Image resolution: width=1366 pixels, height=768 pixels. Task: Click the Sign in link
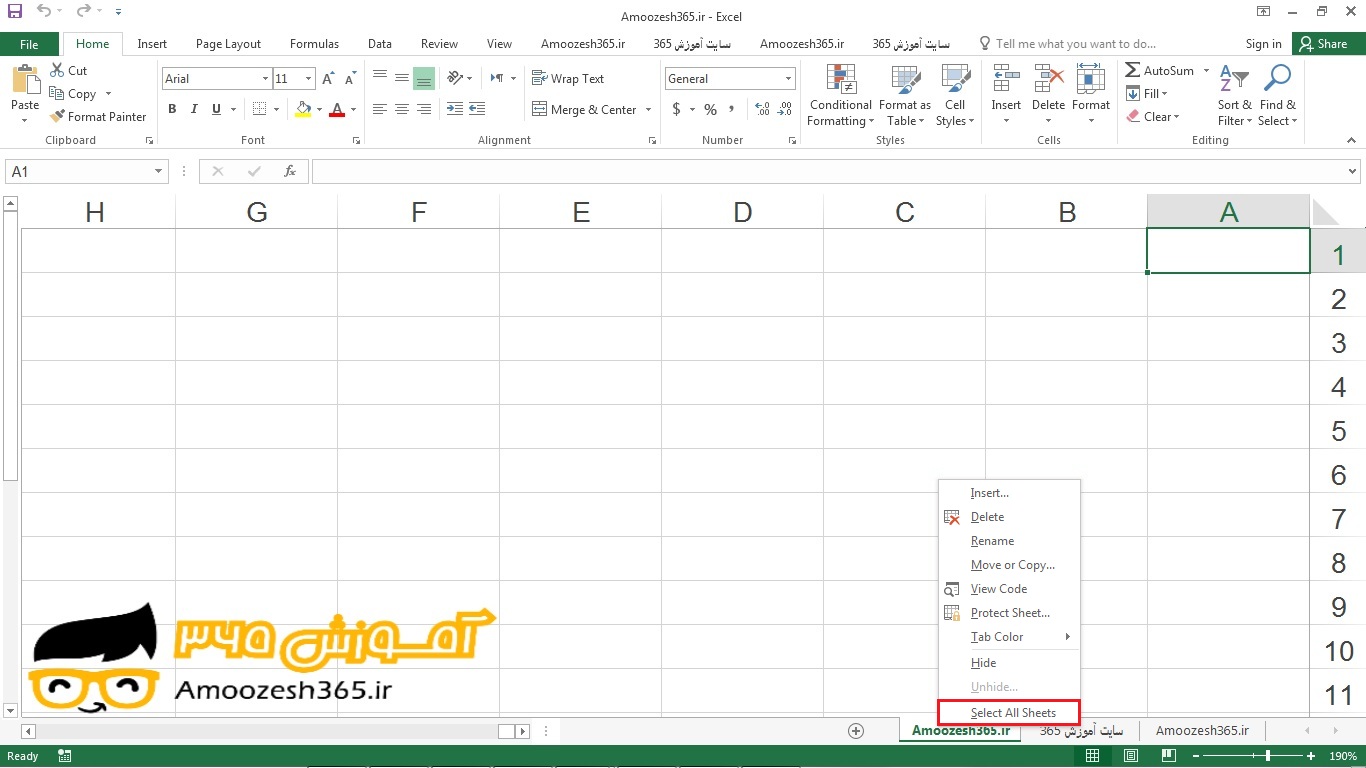1263,44
